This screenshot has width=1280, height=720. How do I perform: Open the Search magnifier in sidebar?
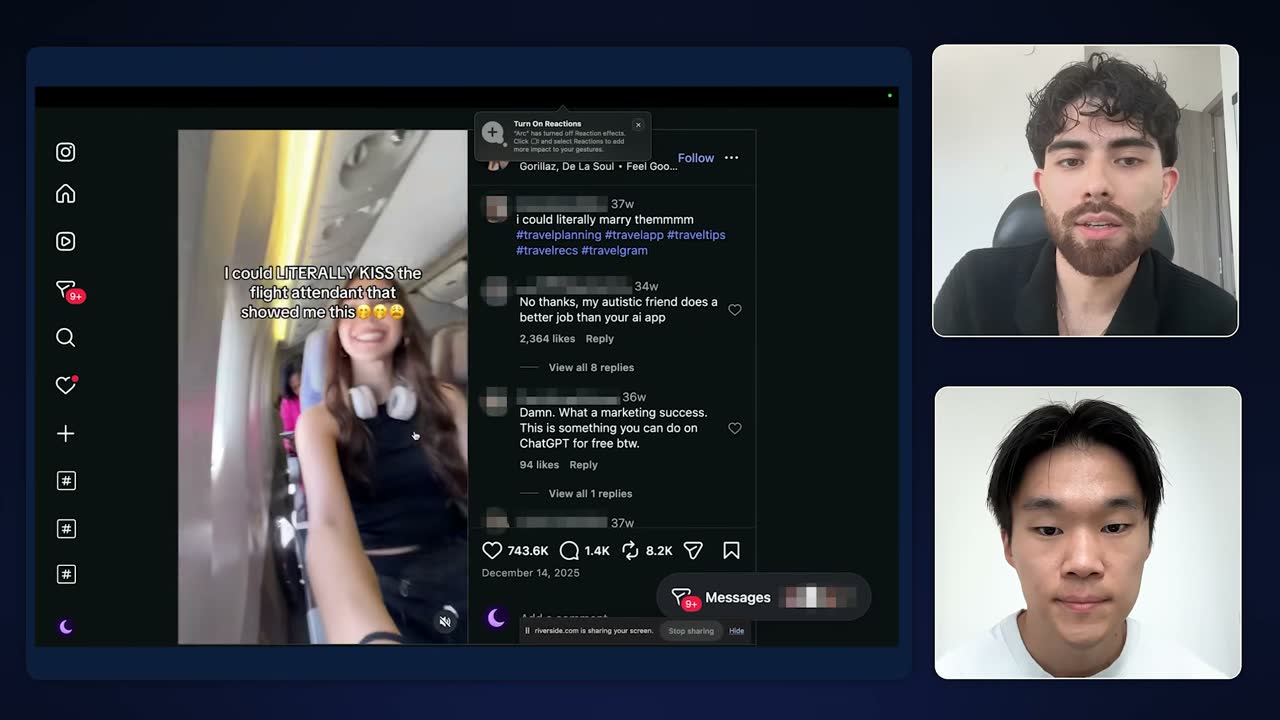65,337
